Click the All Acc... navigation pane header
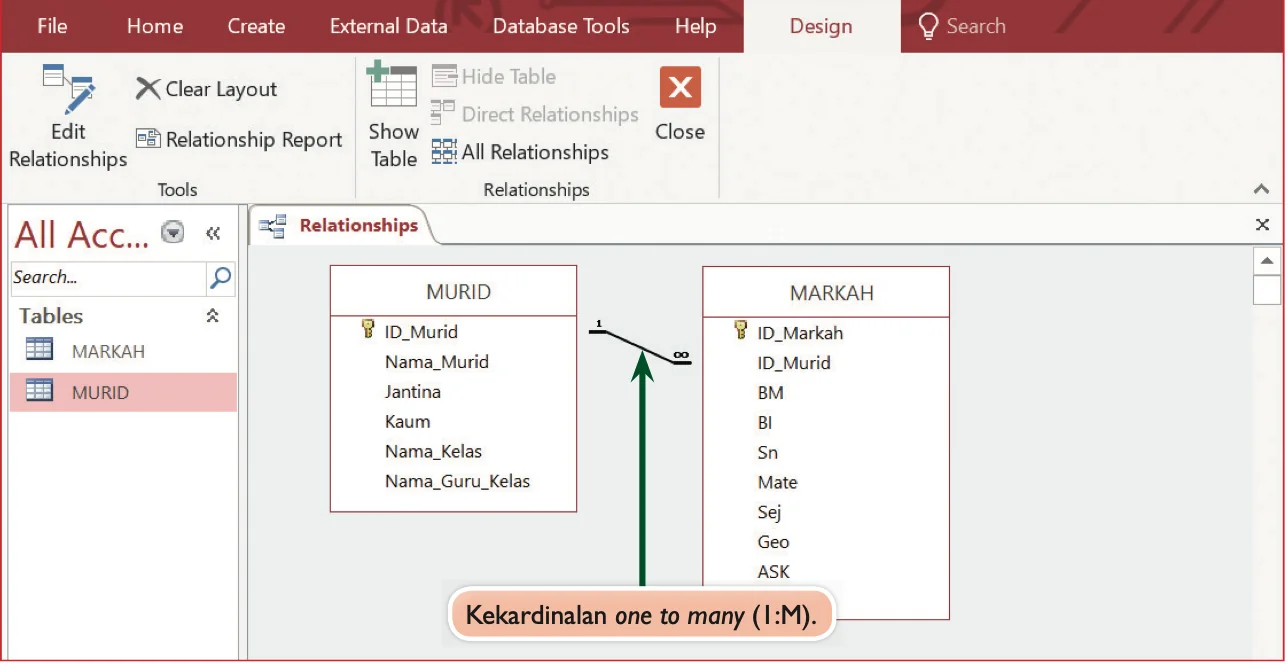Viewport: 1288px width, 664px height. coord(82,235)
